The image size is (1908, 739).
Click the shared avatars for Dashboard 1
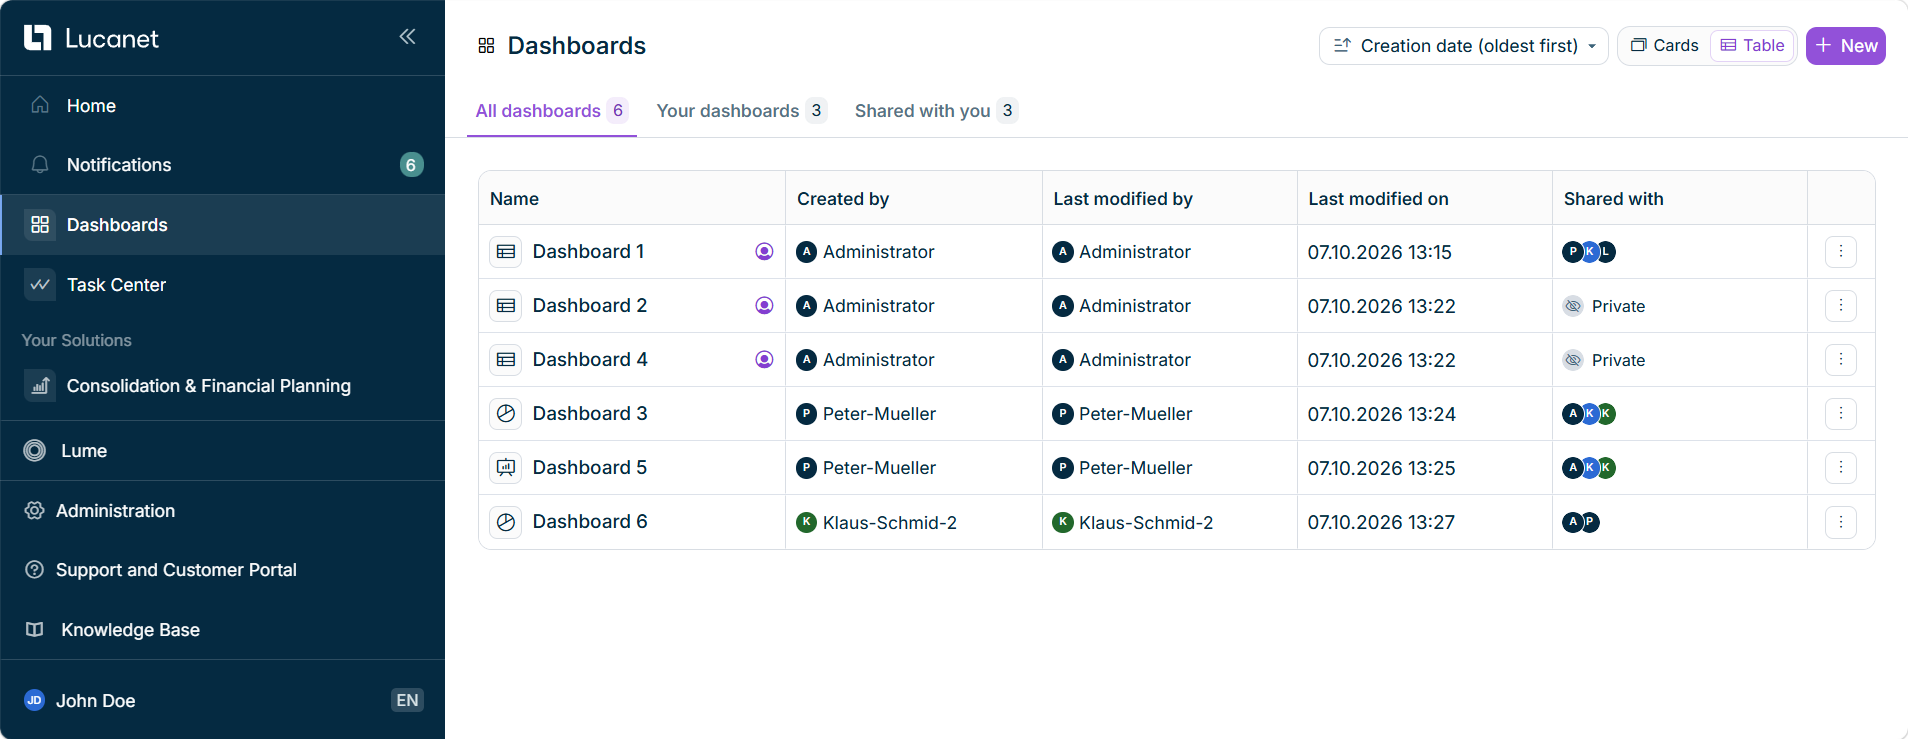[x=1589, y=252]
